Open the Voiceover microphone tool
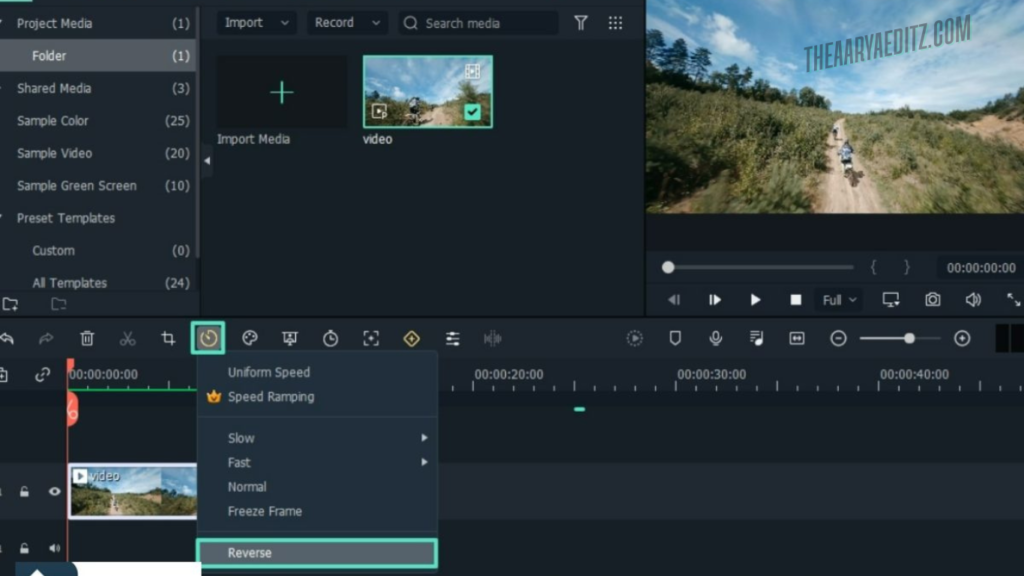This screenshot has height=576, width=1024. [x=716, y=338]
